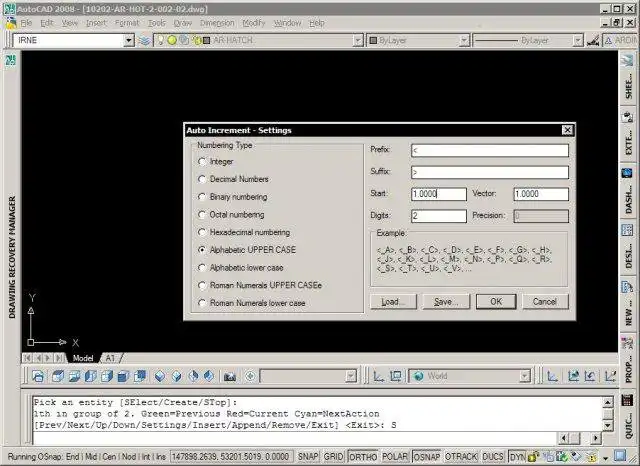
Task: Expand the ByLayer linetype dropdown
Action: click(x=578, y=40)
